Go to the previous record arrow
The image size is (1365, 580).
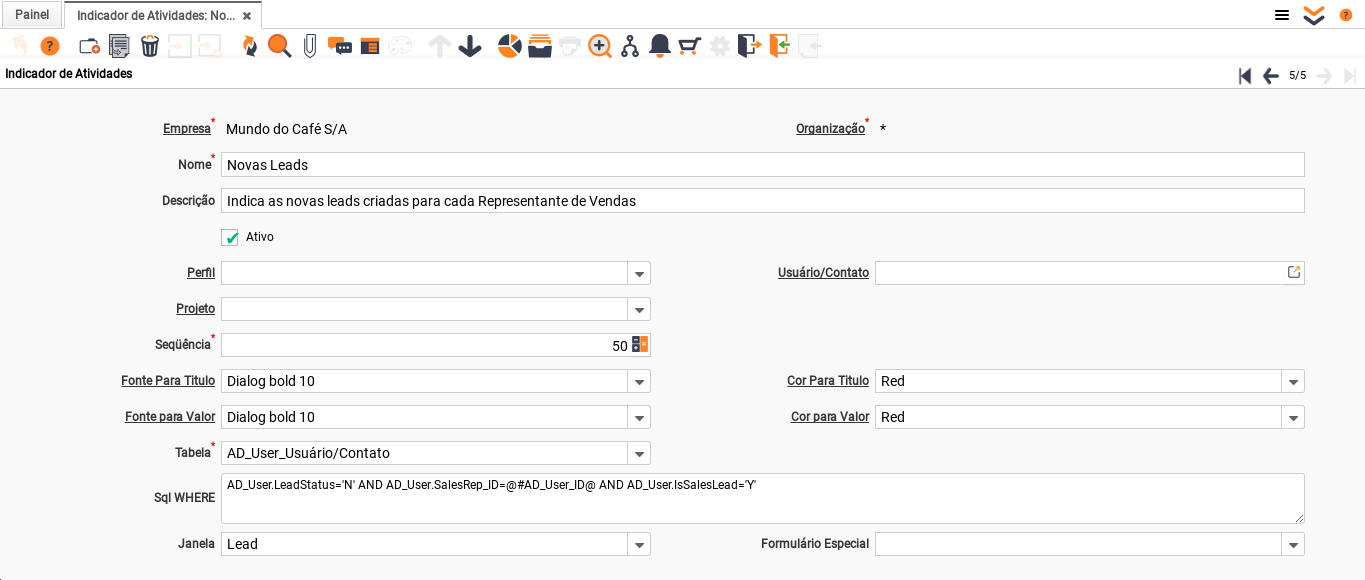click(1271, 76)
